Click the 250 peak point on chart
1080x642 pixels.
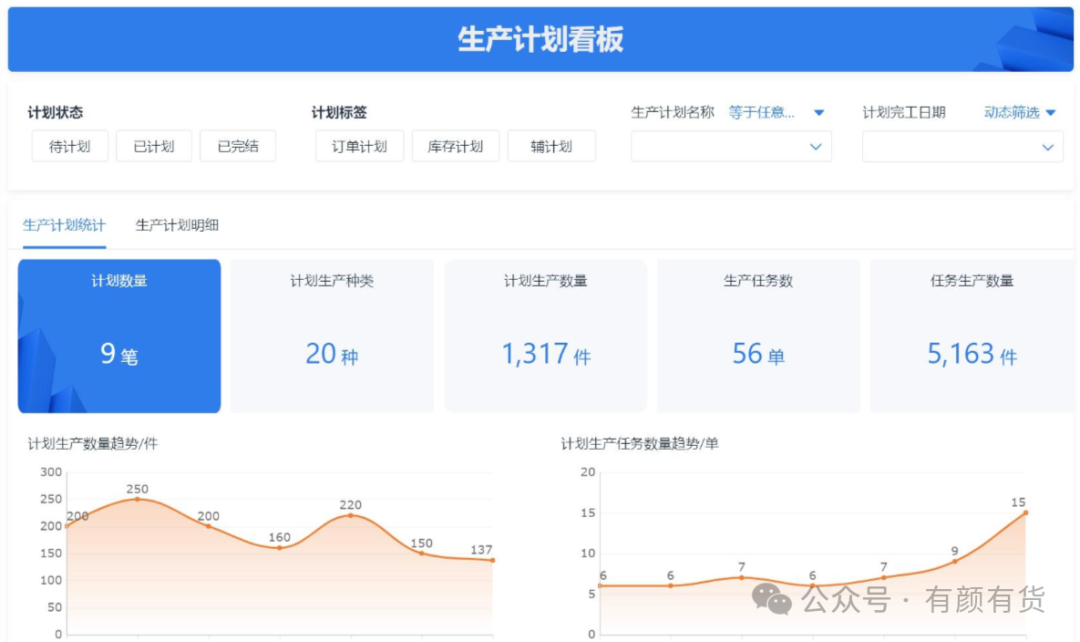(137, 499)
